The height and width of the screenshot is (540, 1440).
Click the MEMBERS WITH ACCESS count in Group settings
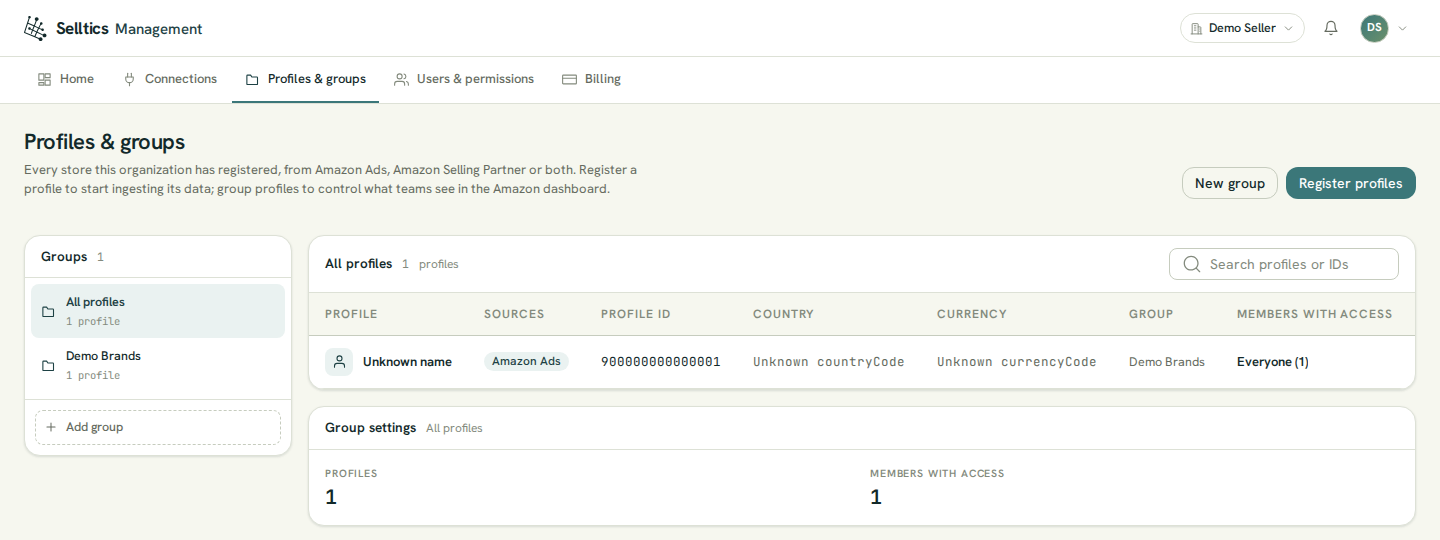pos(876,497)
